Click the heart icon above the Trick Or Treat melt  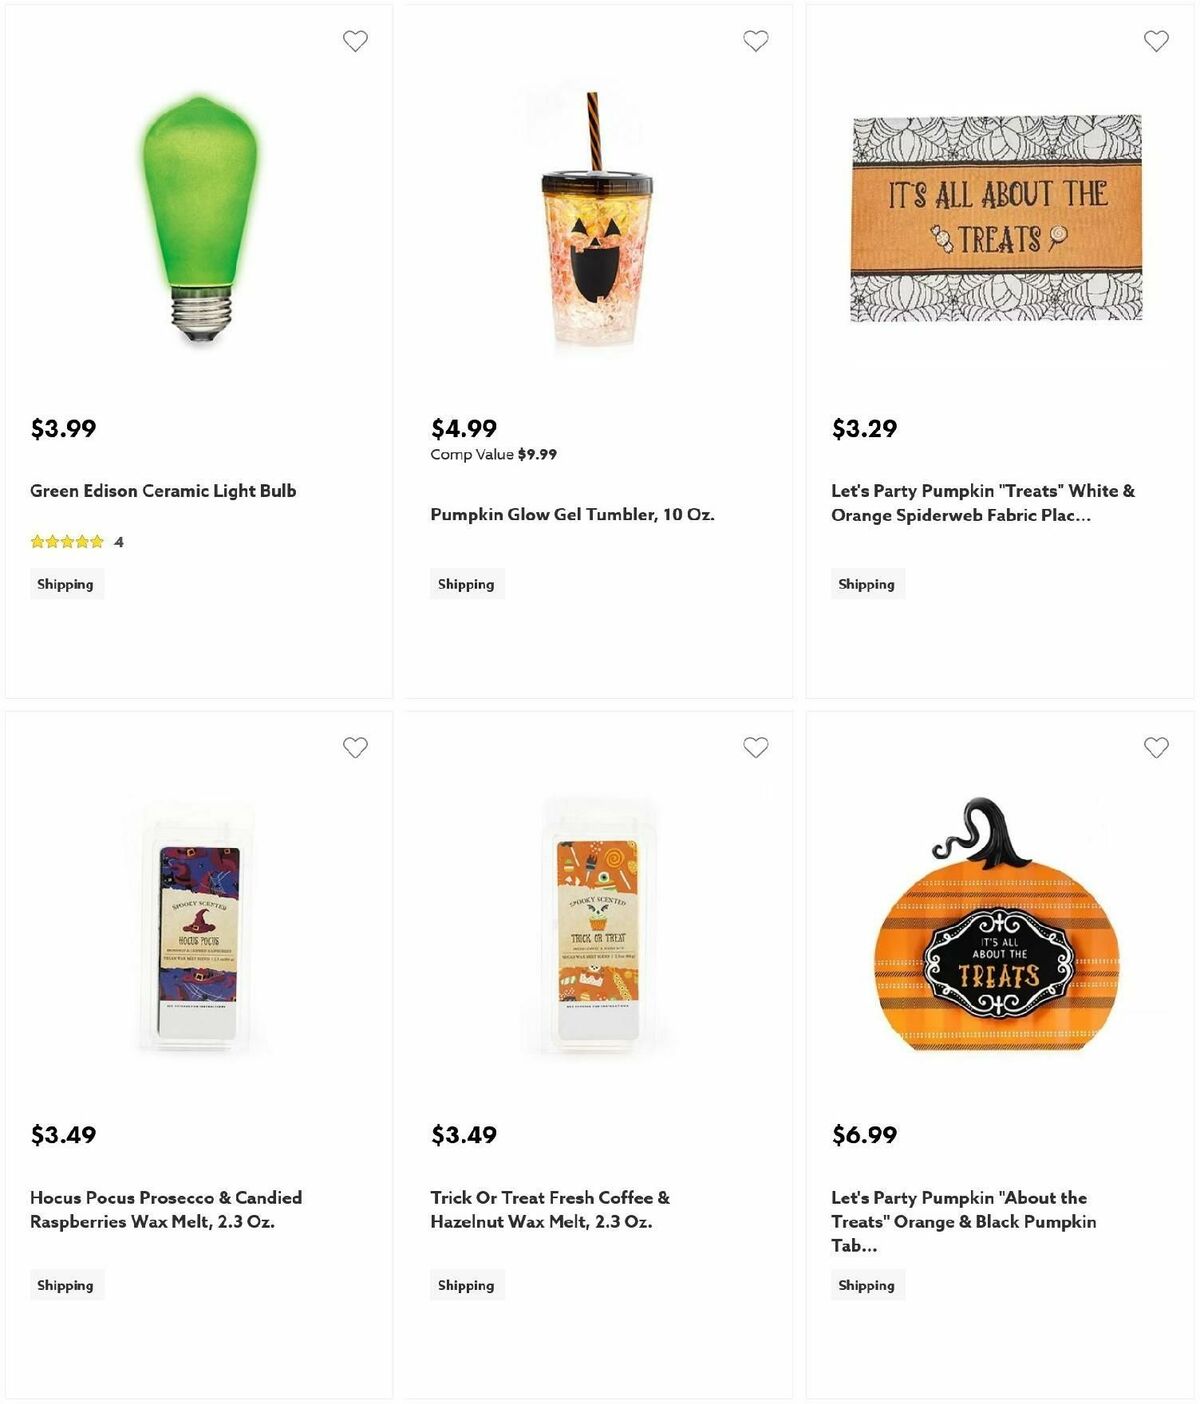click(756, 747)
